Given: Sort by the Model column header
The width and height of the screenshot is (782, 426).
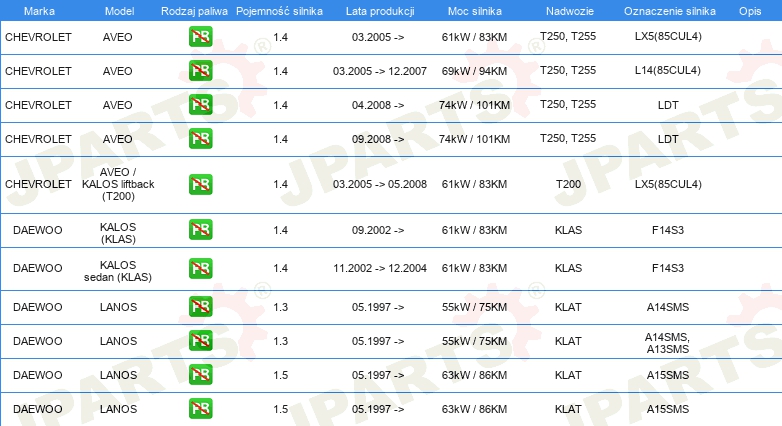Looking at the screenshot, I should 119,11.
